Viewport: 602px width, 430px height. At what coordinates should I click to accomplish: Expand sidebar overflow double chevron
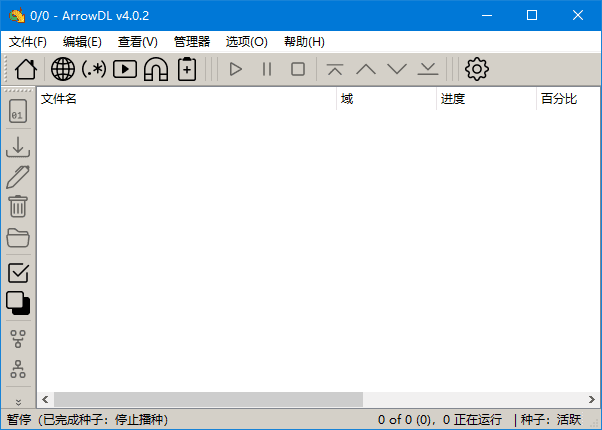[x=18, y=401]
